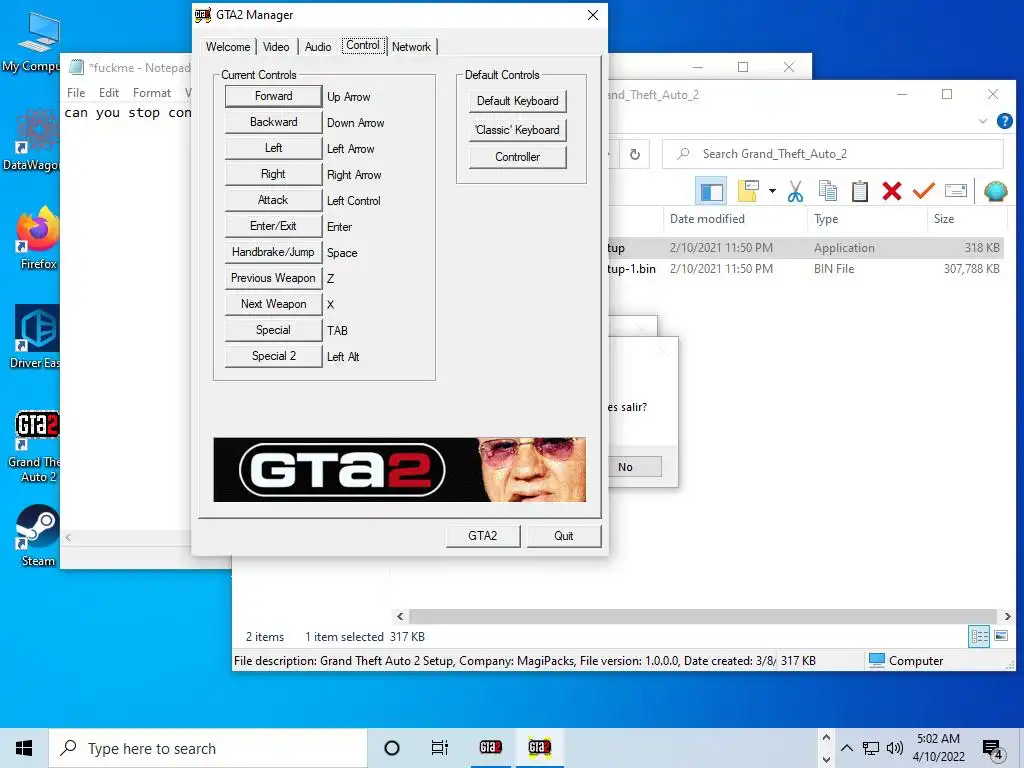Click the Properties card icon in Explorer toolbar
The image size is (1024, 768).
[x=955, y=191]
